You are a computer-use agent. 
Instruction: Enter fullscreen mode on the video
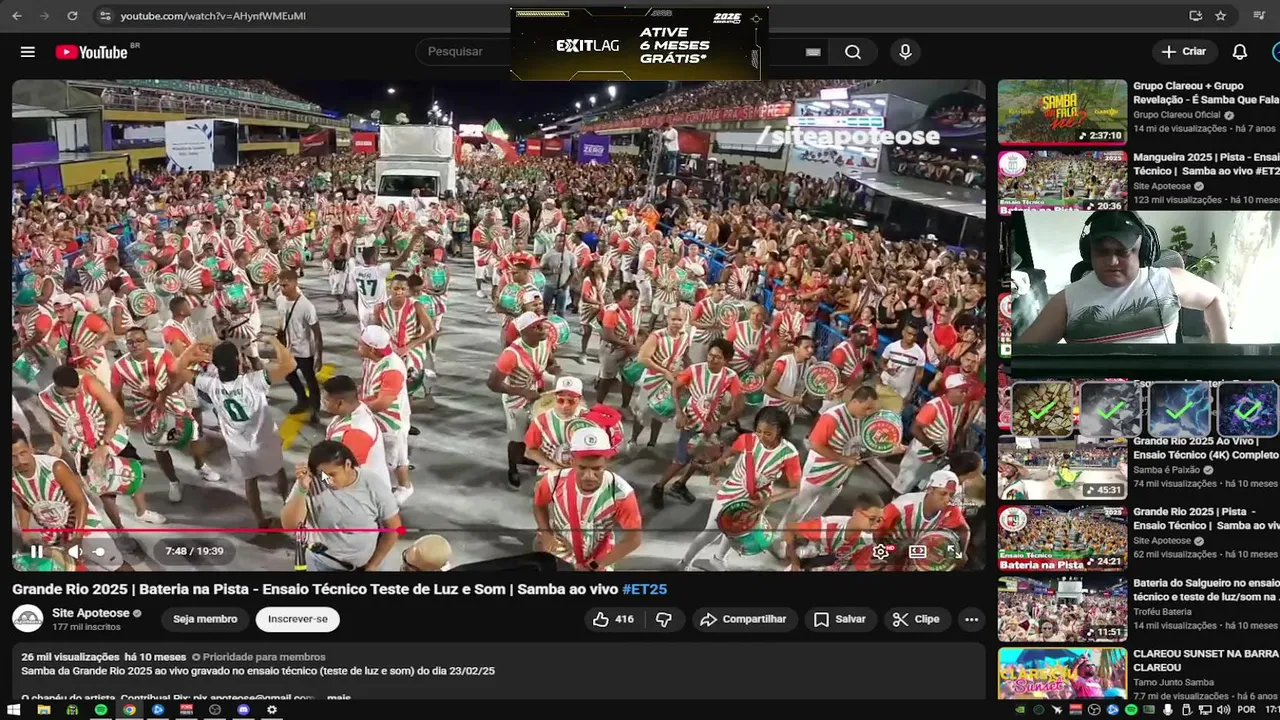tap(954, 551)
